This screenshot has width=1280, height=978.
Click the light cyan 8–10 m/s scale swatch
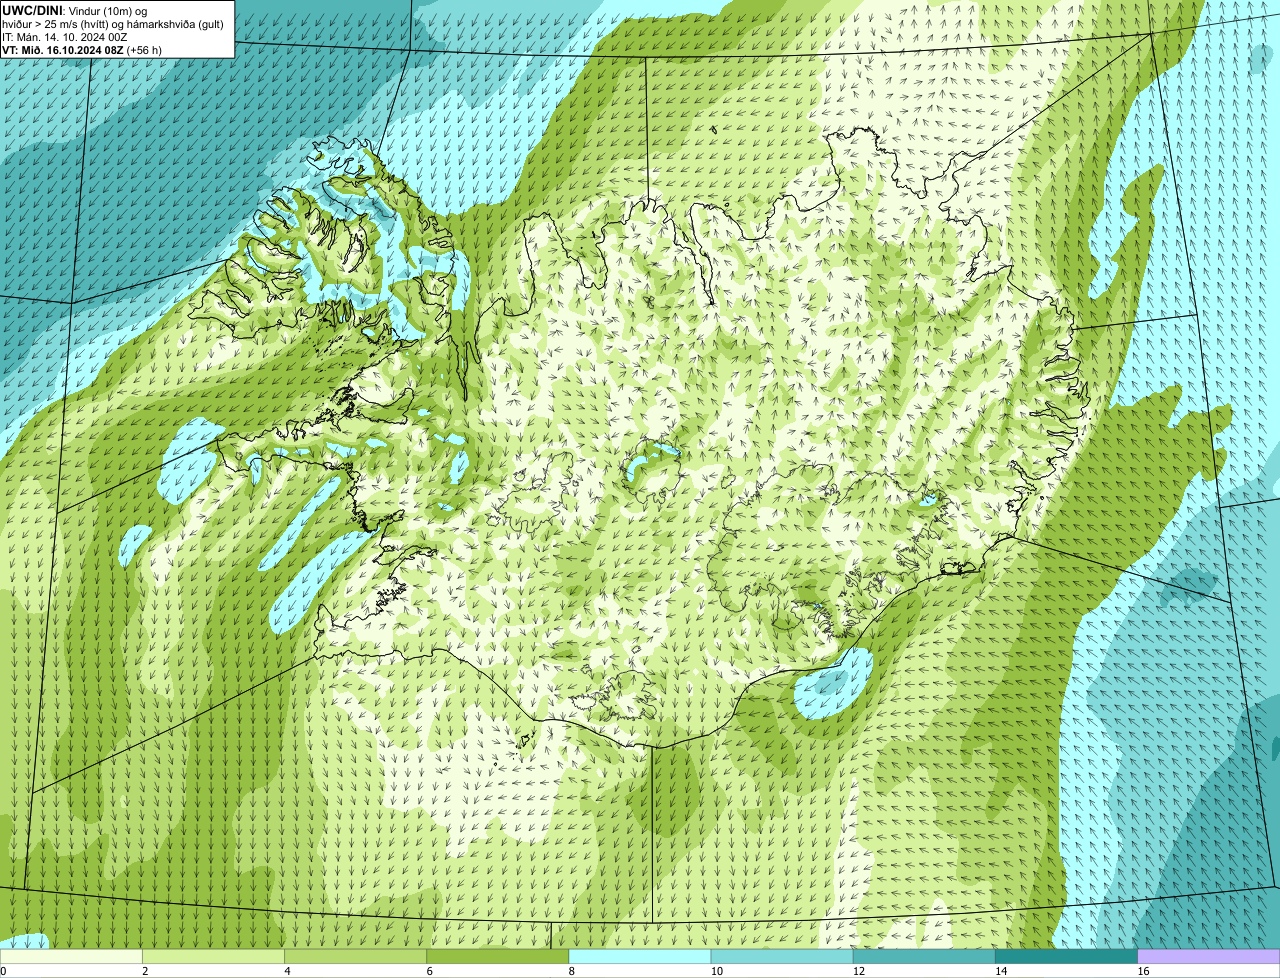tap(640, 956)
